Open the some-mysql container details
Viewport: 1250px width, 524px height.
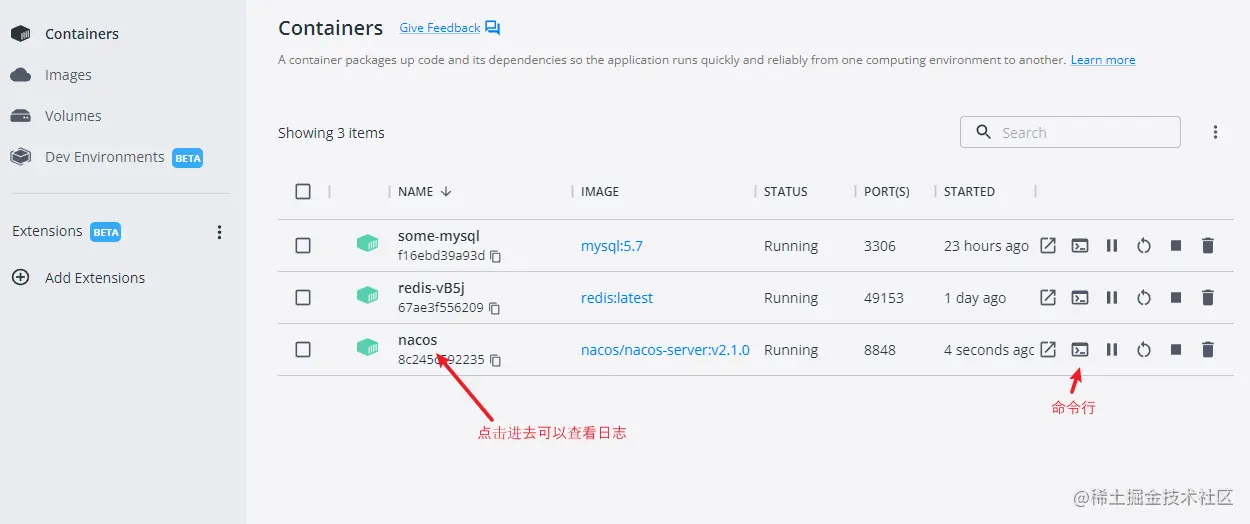(439, 236)
